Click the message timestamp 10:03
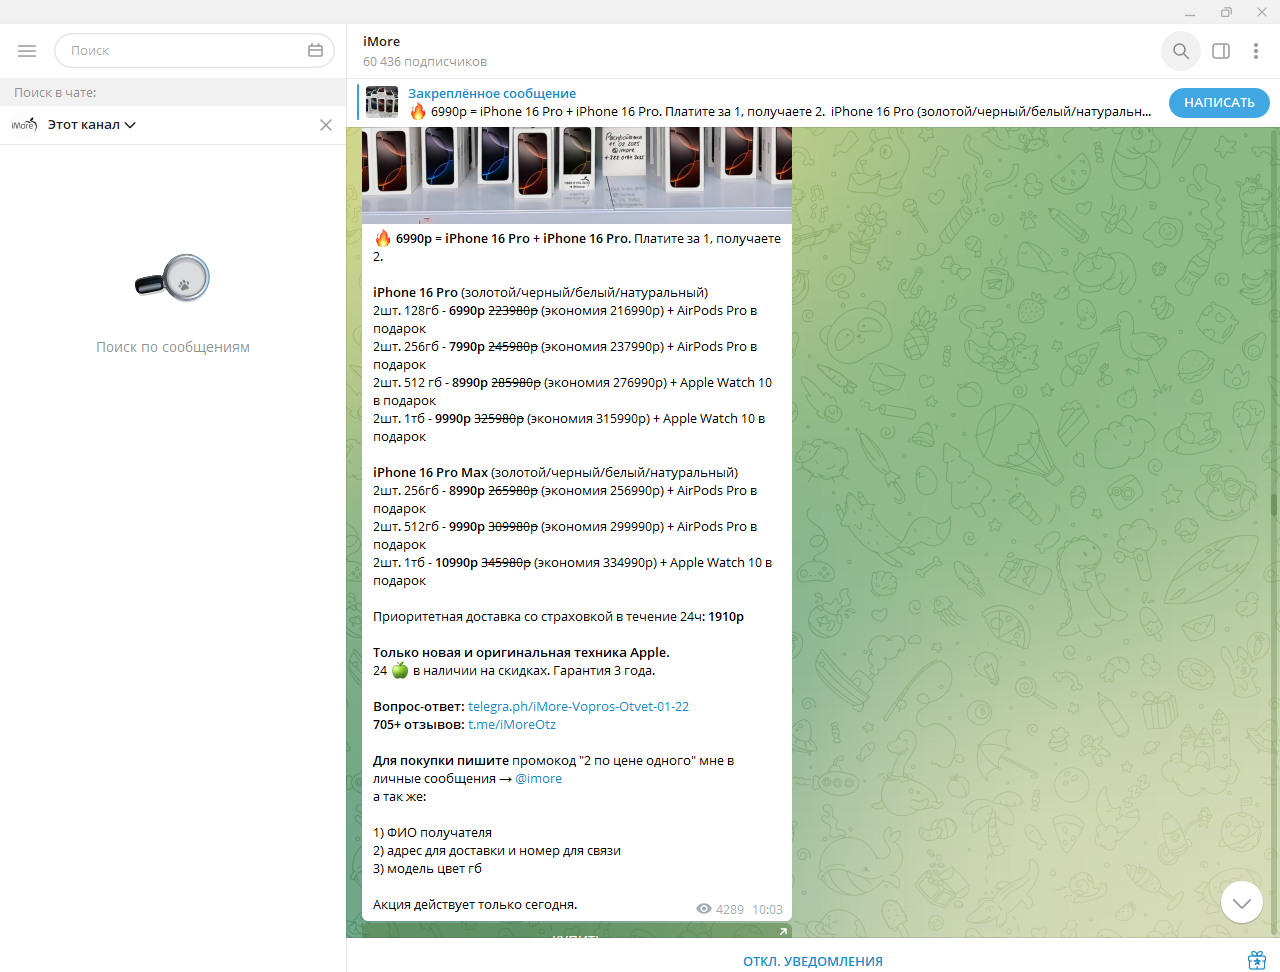Viewport: 1280px width, 972px height. pos(767,910)
